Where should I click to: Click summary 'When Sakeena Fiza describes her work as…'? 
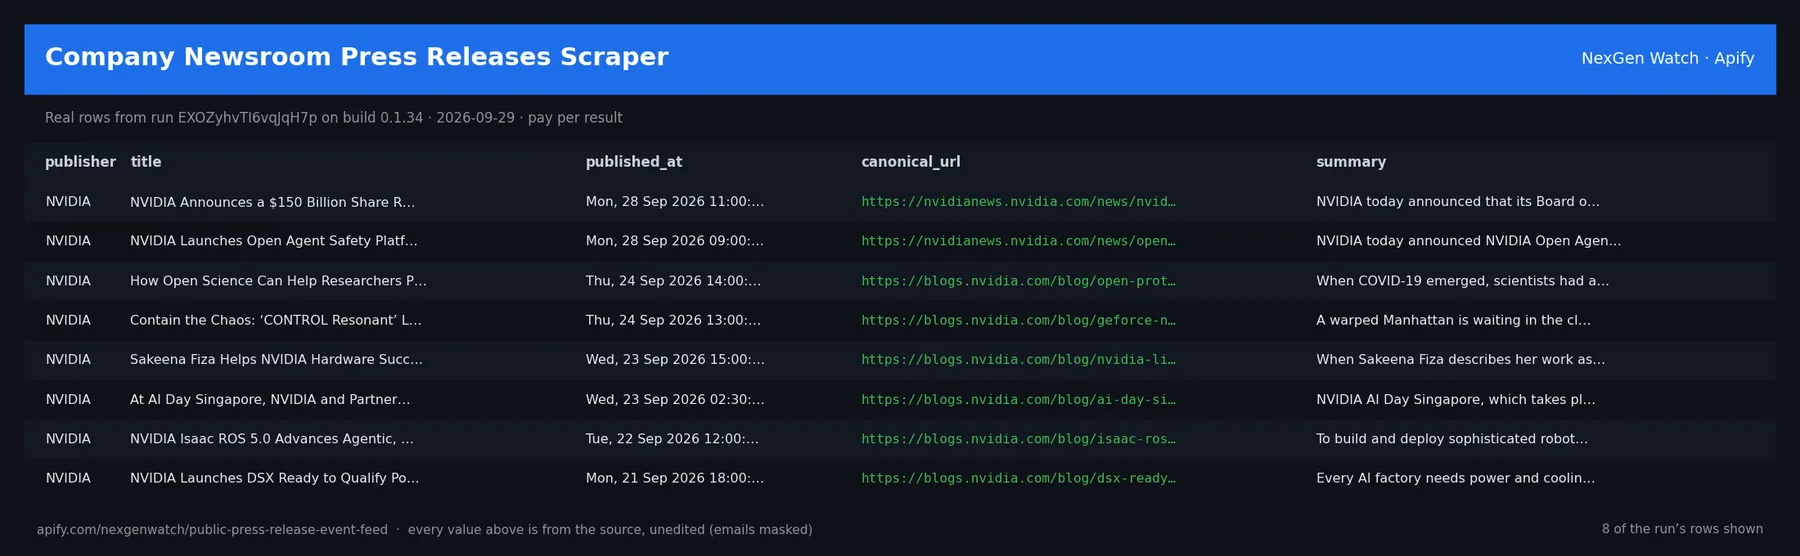(x=1461, y=360)
